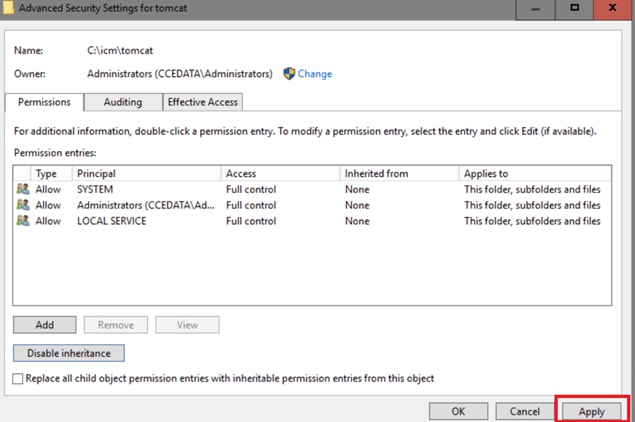Image resolution: width=635 pixels, height=422 pixels.
Task: Sort by the Inherited from column header
Action: tap(399, 173)
